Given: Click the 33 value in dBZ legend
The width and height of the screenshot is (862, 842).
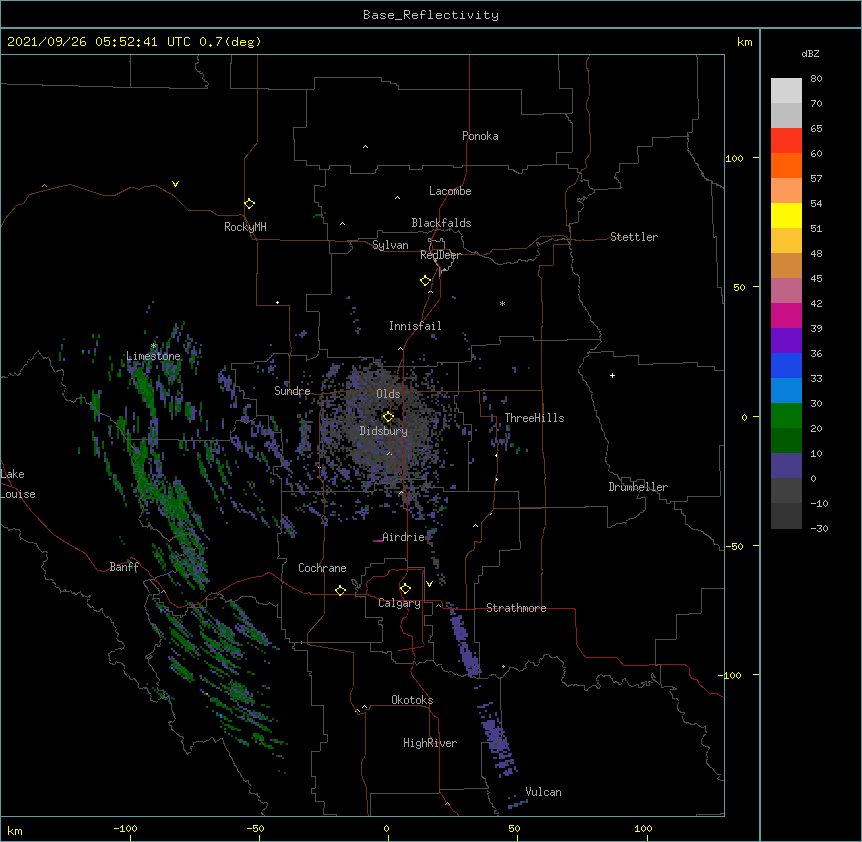Looking at the screenshot, I should (x=816, y=379).
